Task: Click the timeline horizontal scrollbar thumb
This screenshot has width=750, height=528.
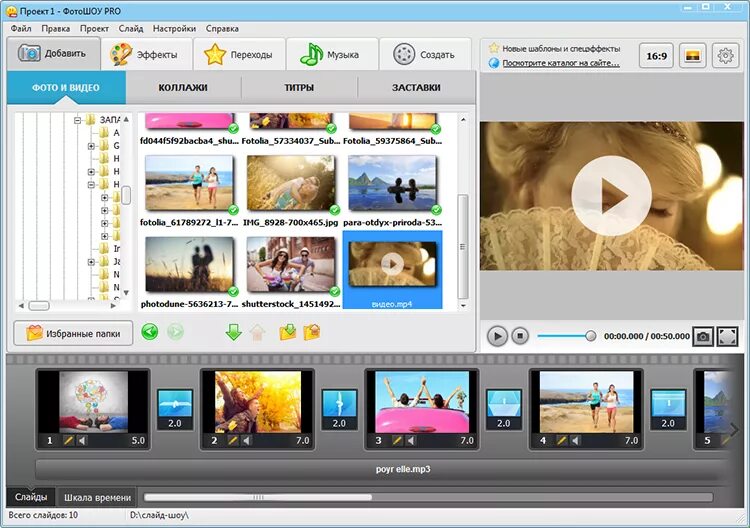Action: 258,497
